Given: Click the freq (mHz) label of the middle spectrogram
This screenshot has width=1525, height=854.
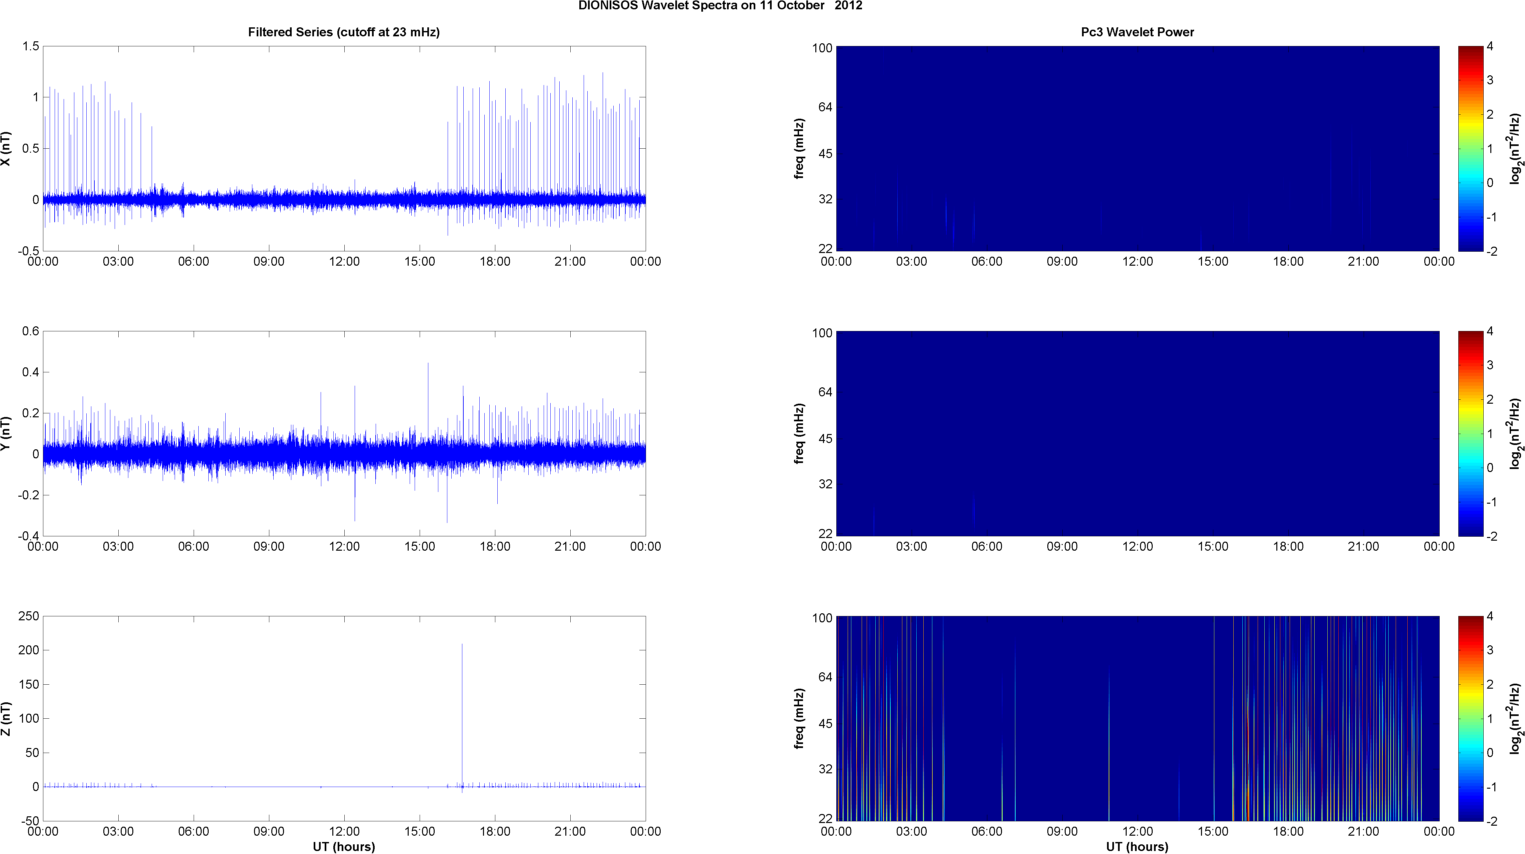Looking at the screenshot, I should (800, 434).
